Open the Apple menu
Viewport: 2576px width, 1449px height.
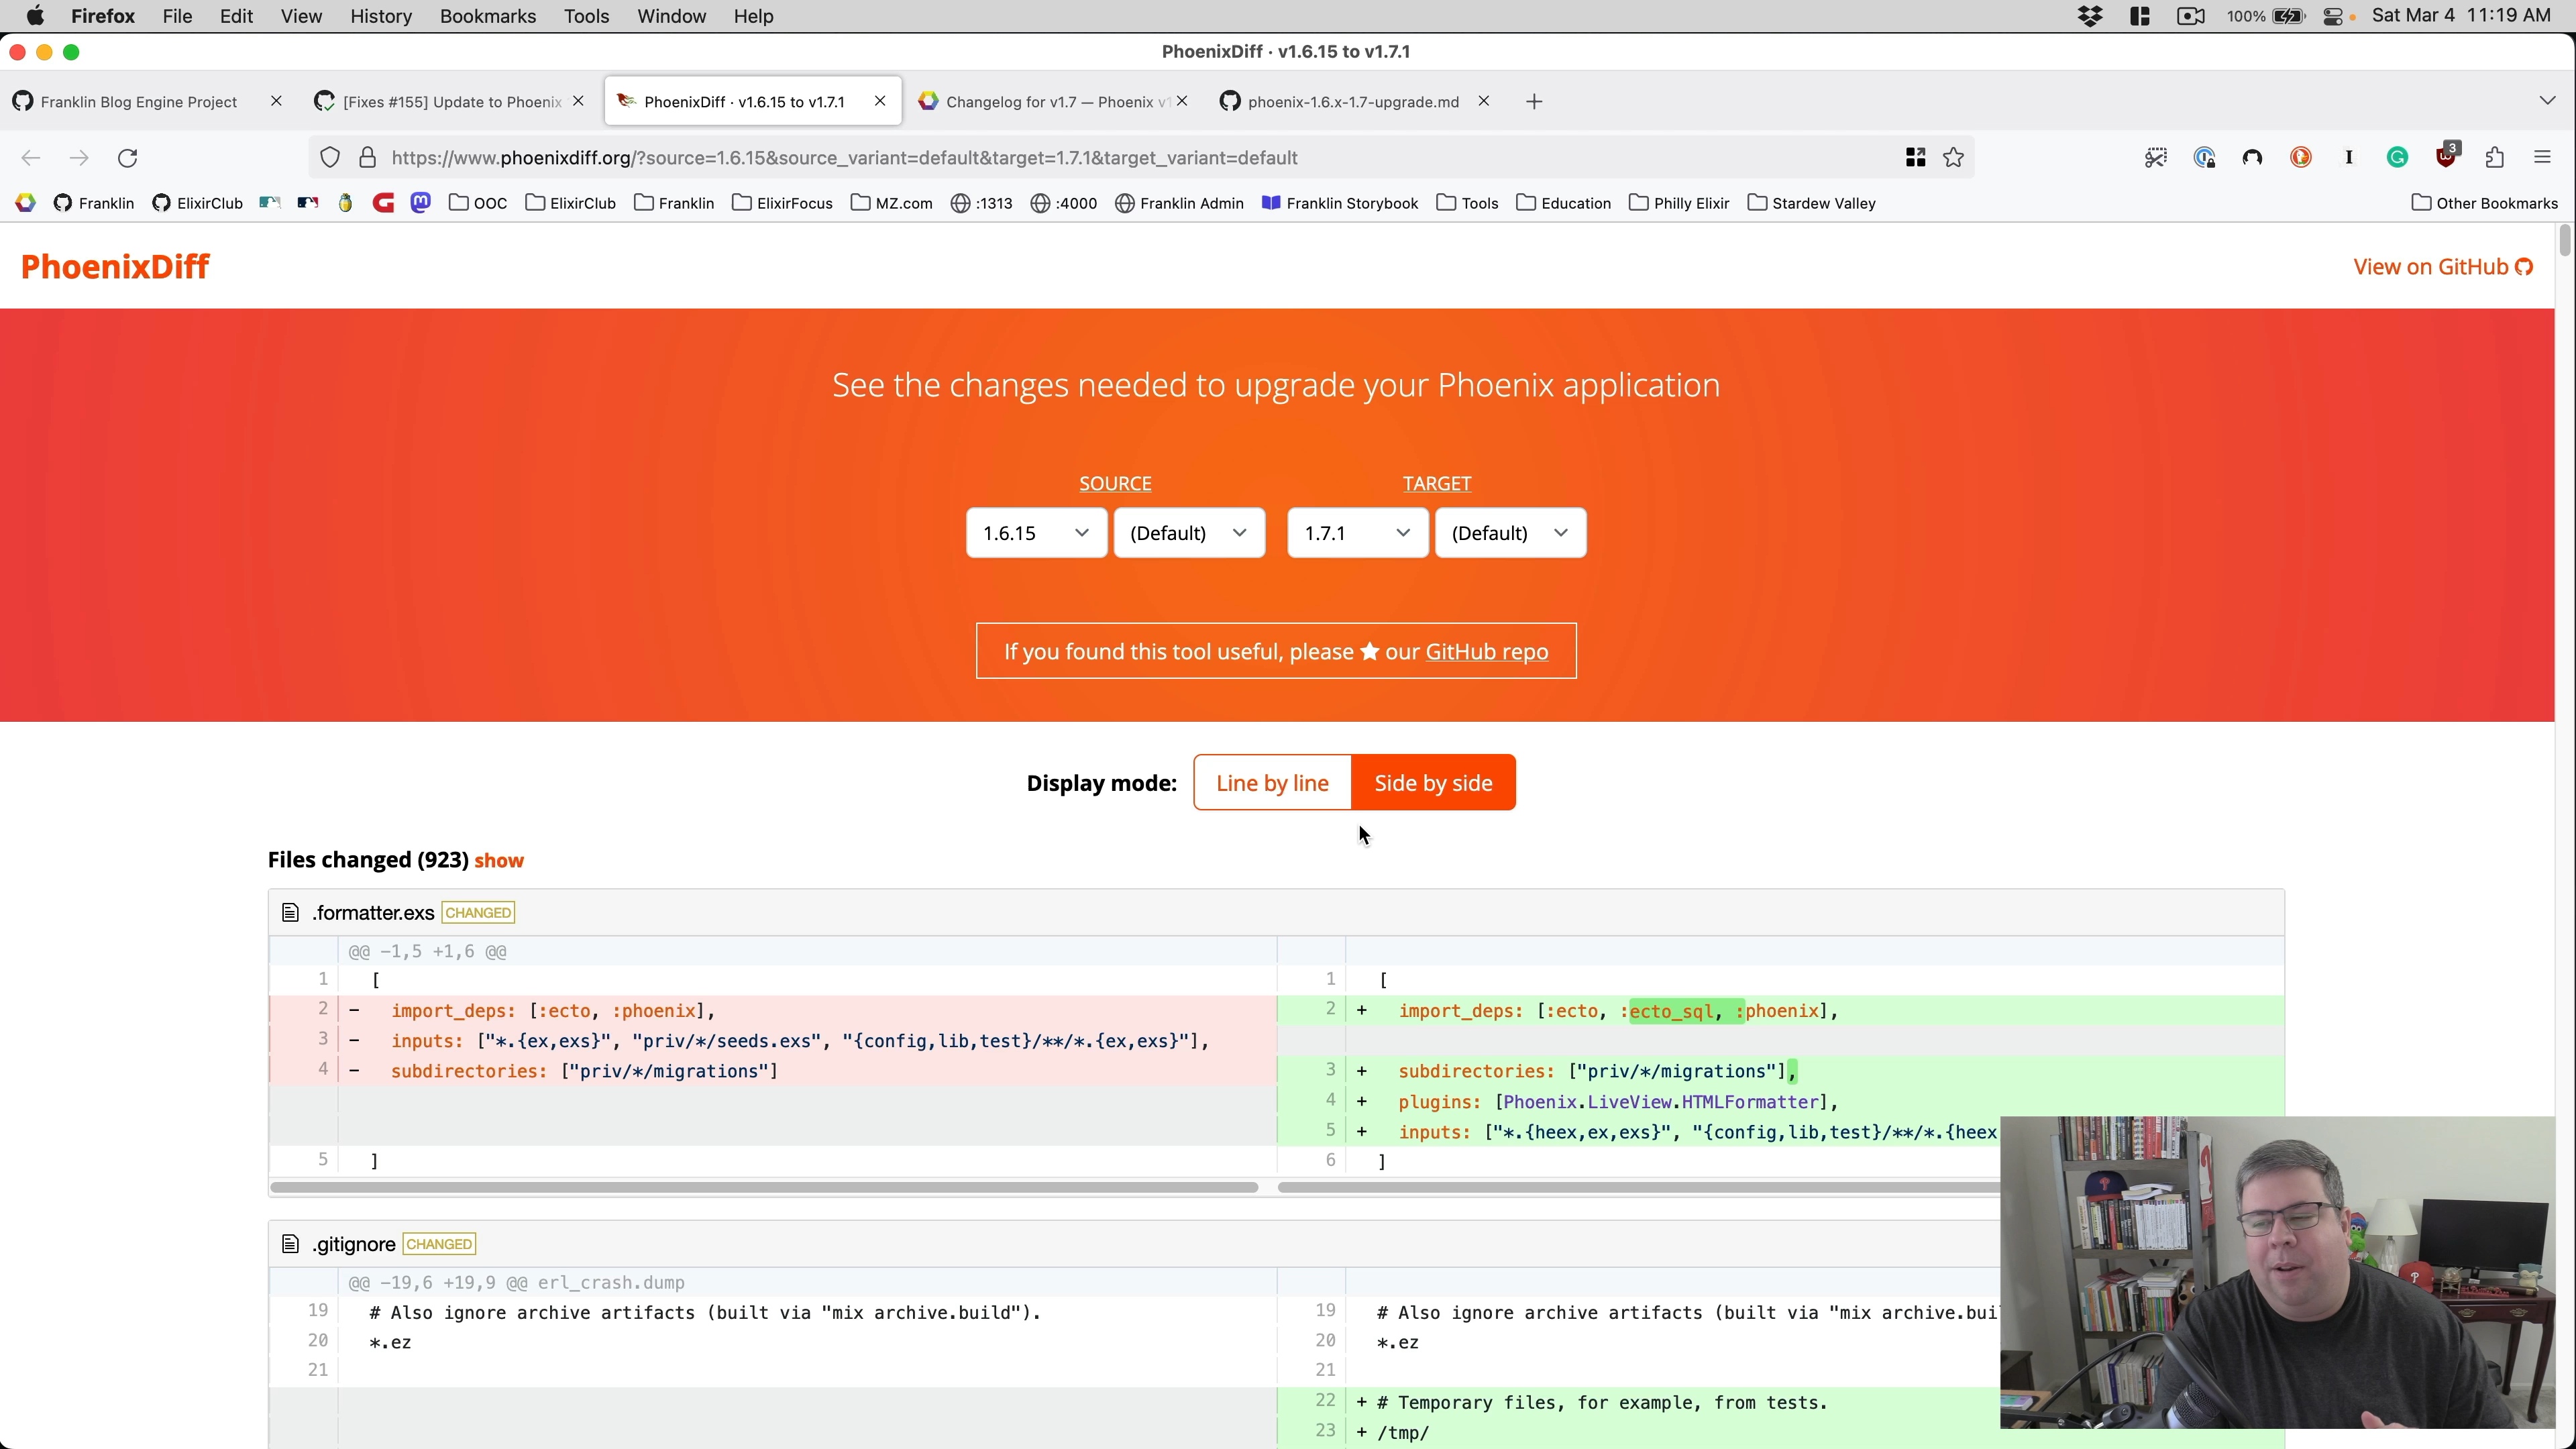click(x=35, y=16)
